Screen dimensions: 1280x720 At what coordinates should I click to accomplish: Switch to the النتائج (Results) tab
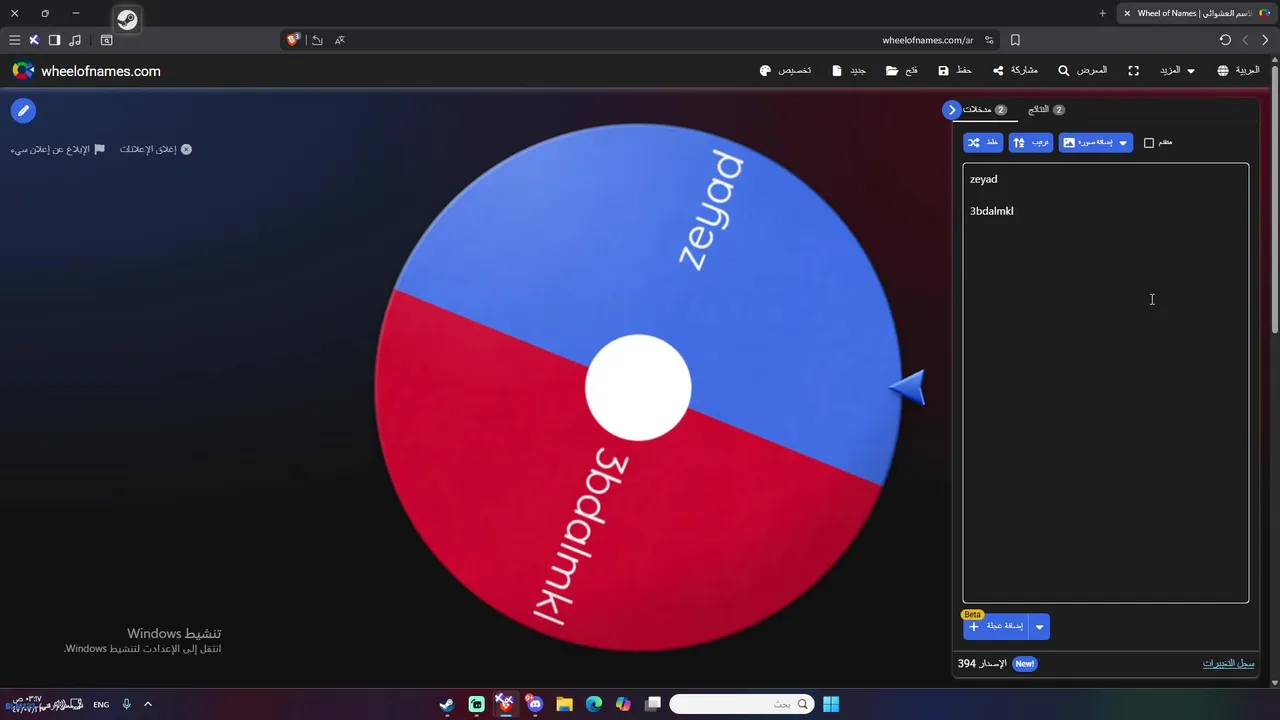(1046, 110)
